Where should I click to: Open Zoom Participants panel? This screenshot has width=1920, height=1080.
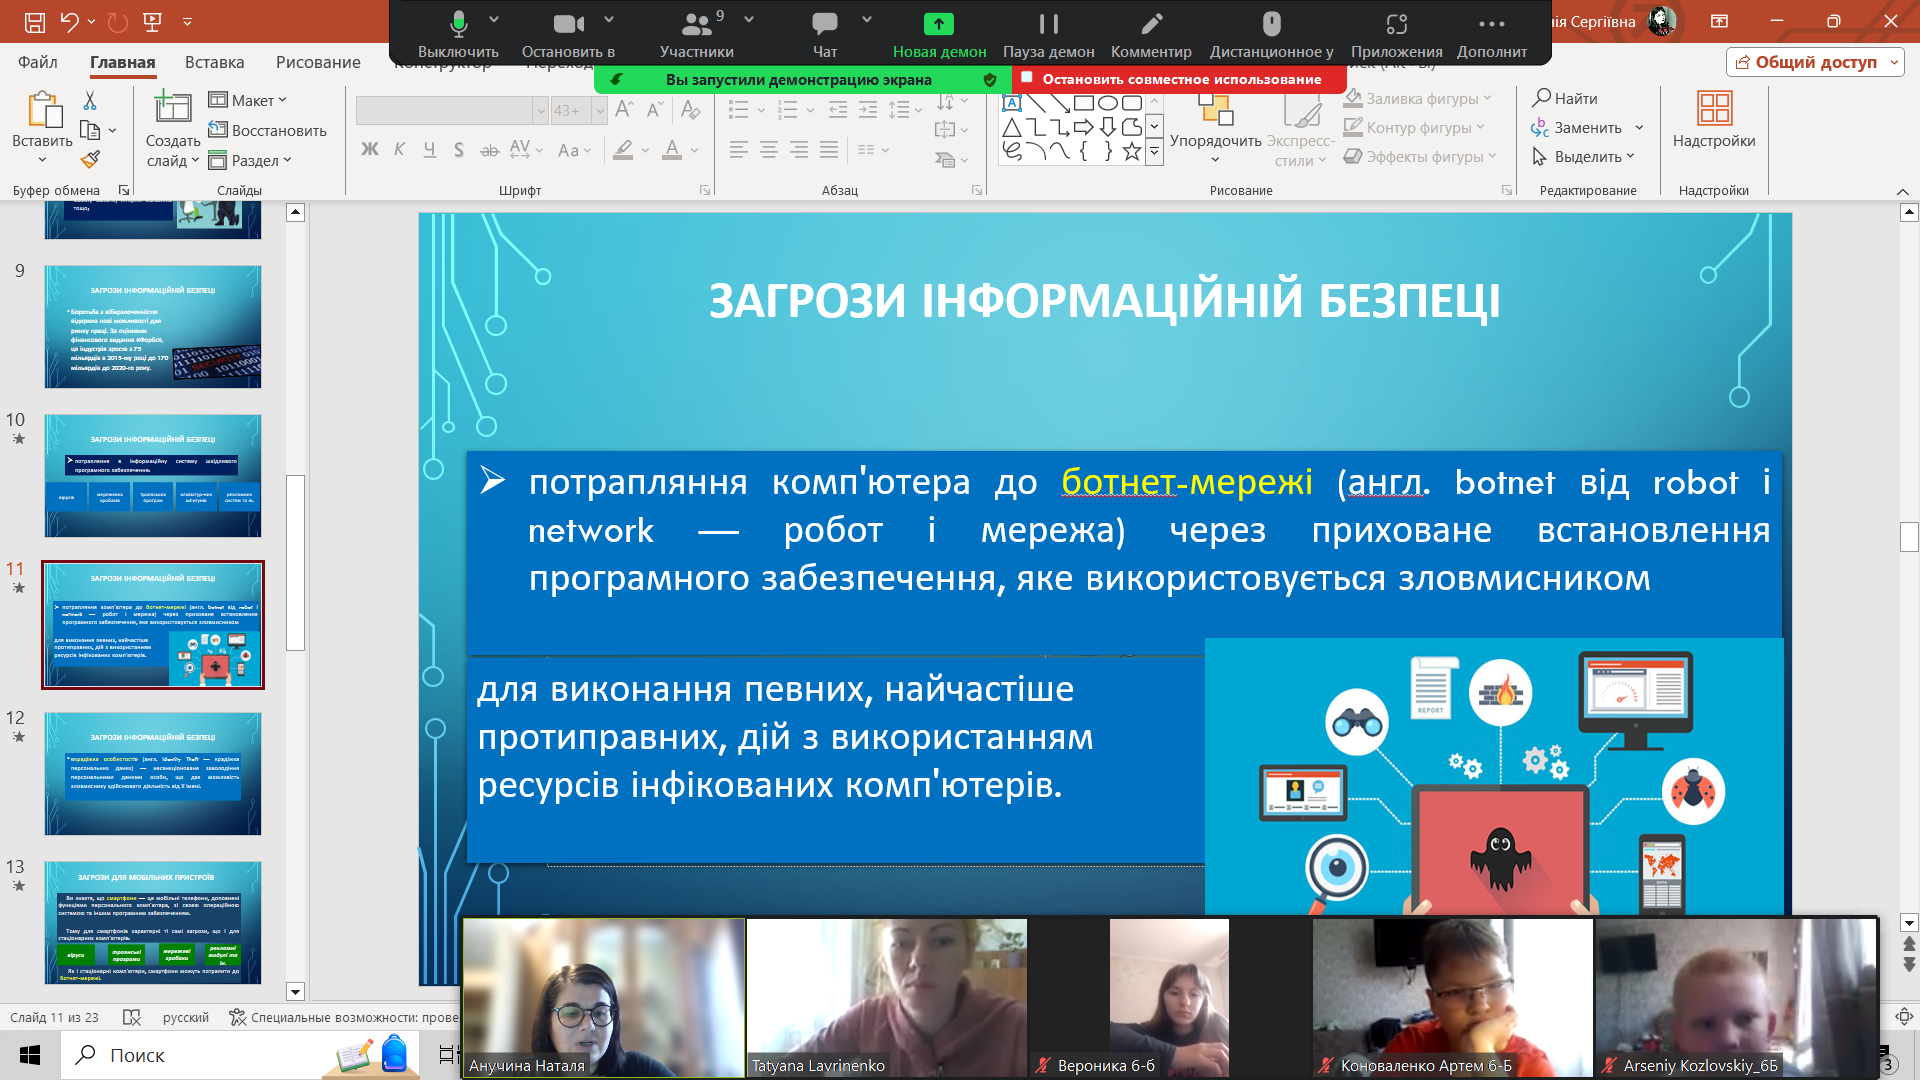pos(697,35)
